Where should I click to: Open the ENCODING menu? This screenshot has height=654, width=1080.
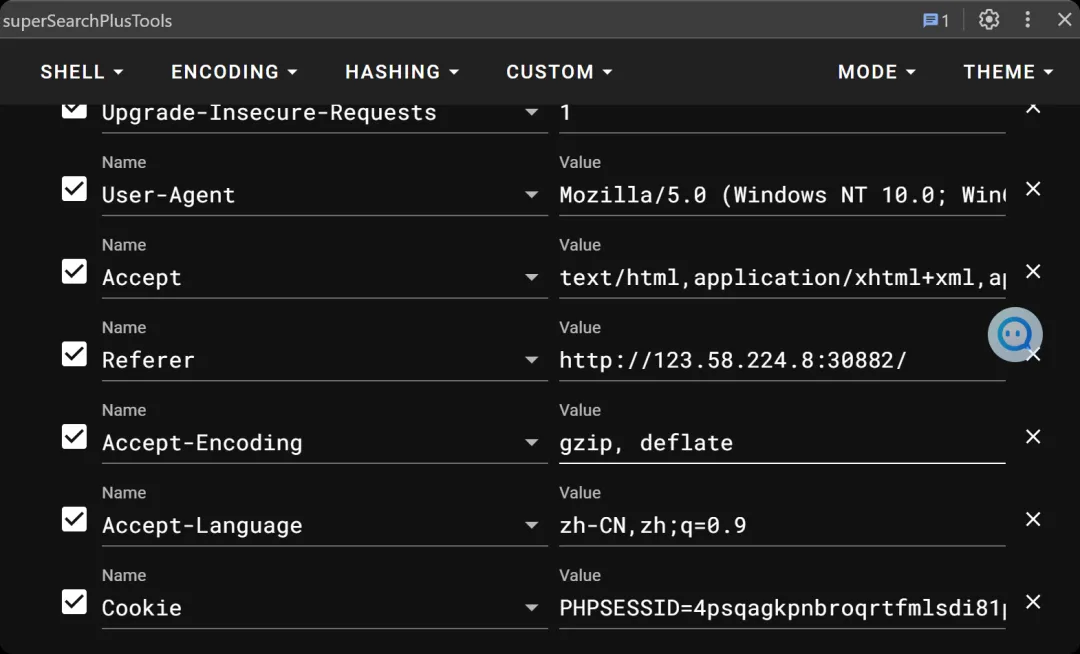pyautogui.click(x=234, y=72)
